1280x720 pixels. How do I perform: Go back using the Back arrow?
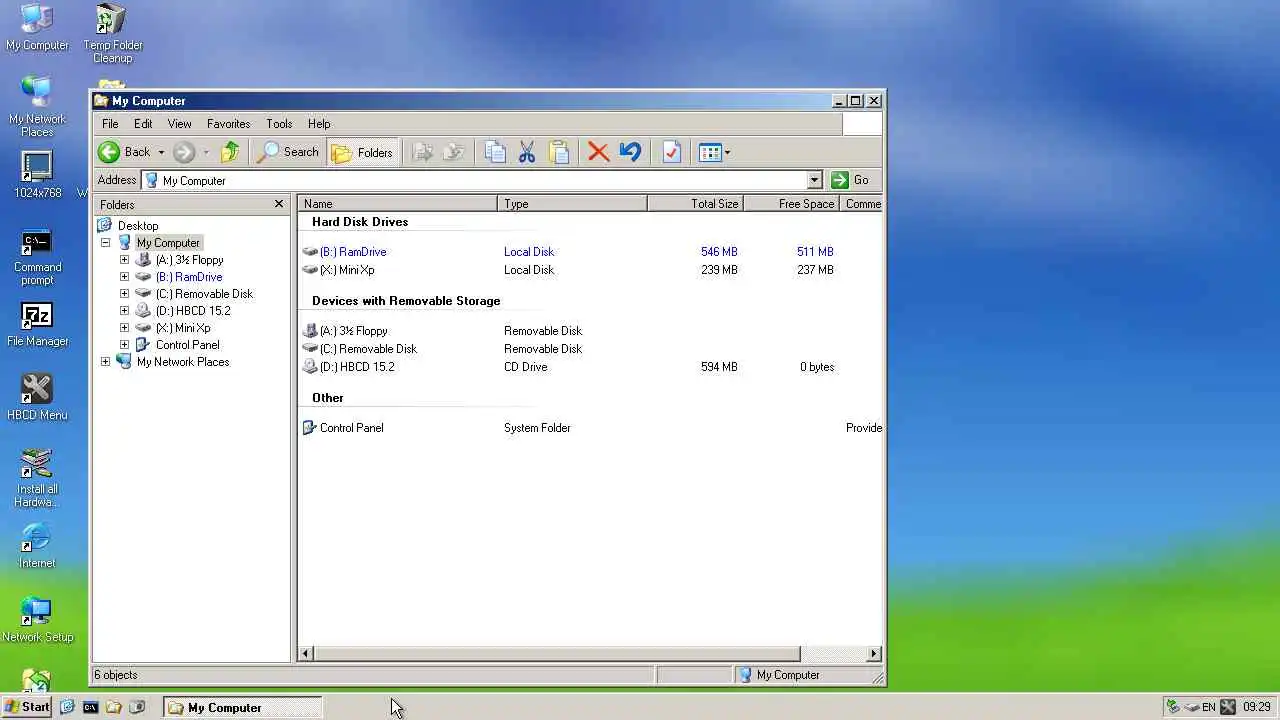[124, 152]
